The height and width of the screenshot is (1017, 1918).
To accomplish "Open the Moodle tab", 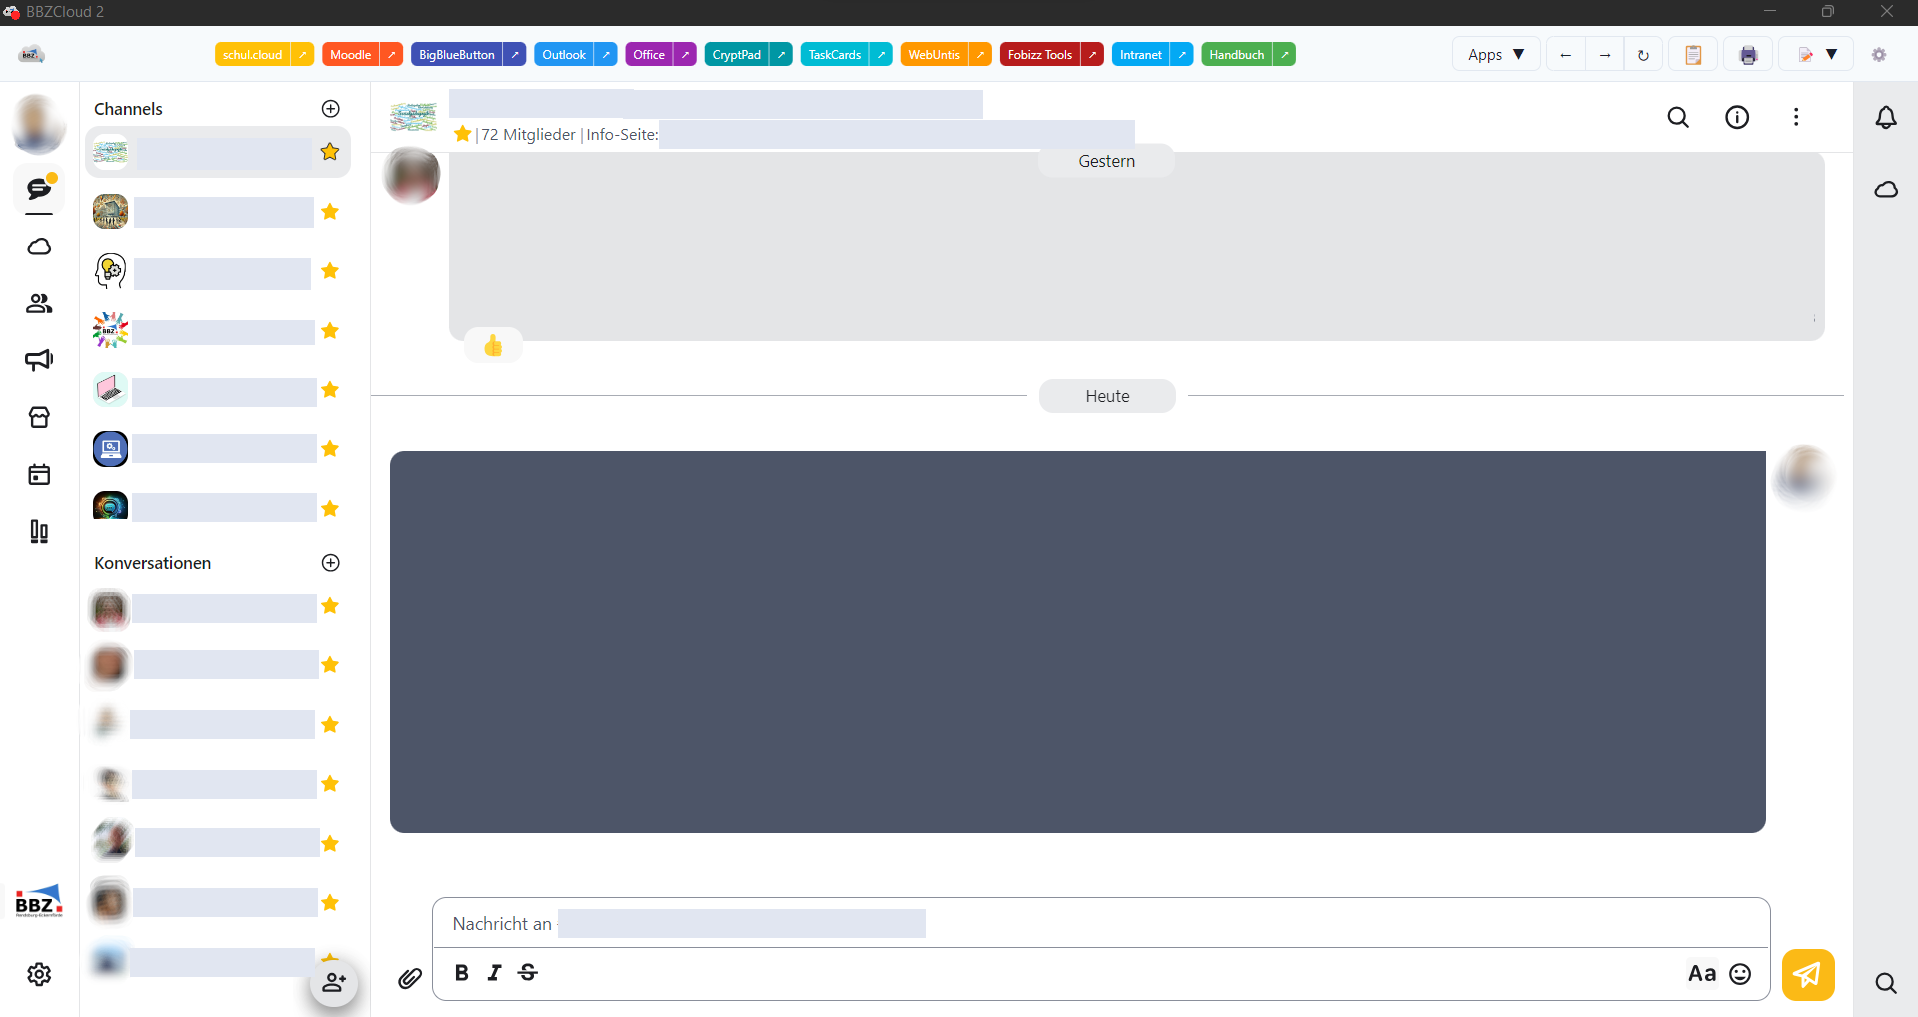I will tap(350, 55).
